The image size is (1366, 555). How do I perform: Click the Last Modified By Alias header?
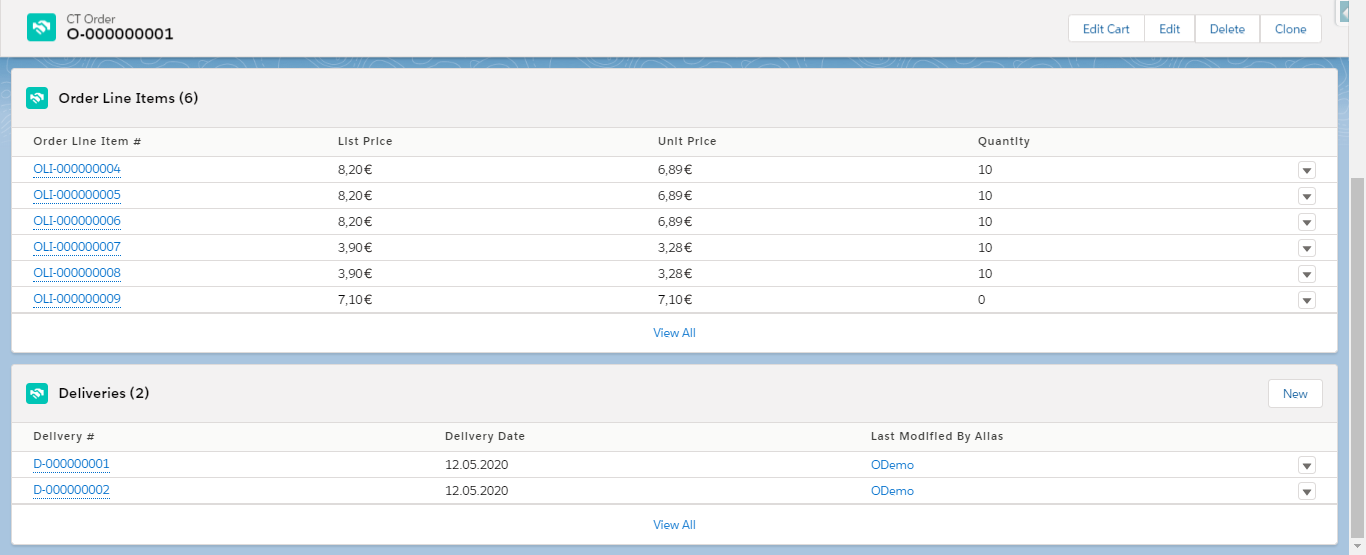pos(937,436)
